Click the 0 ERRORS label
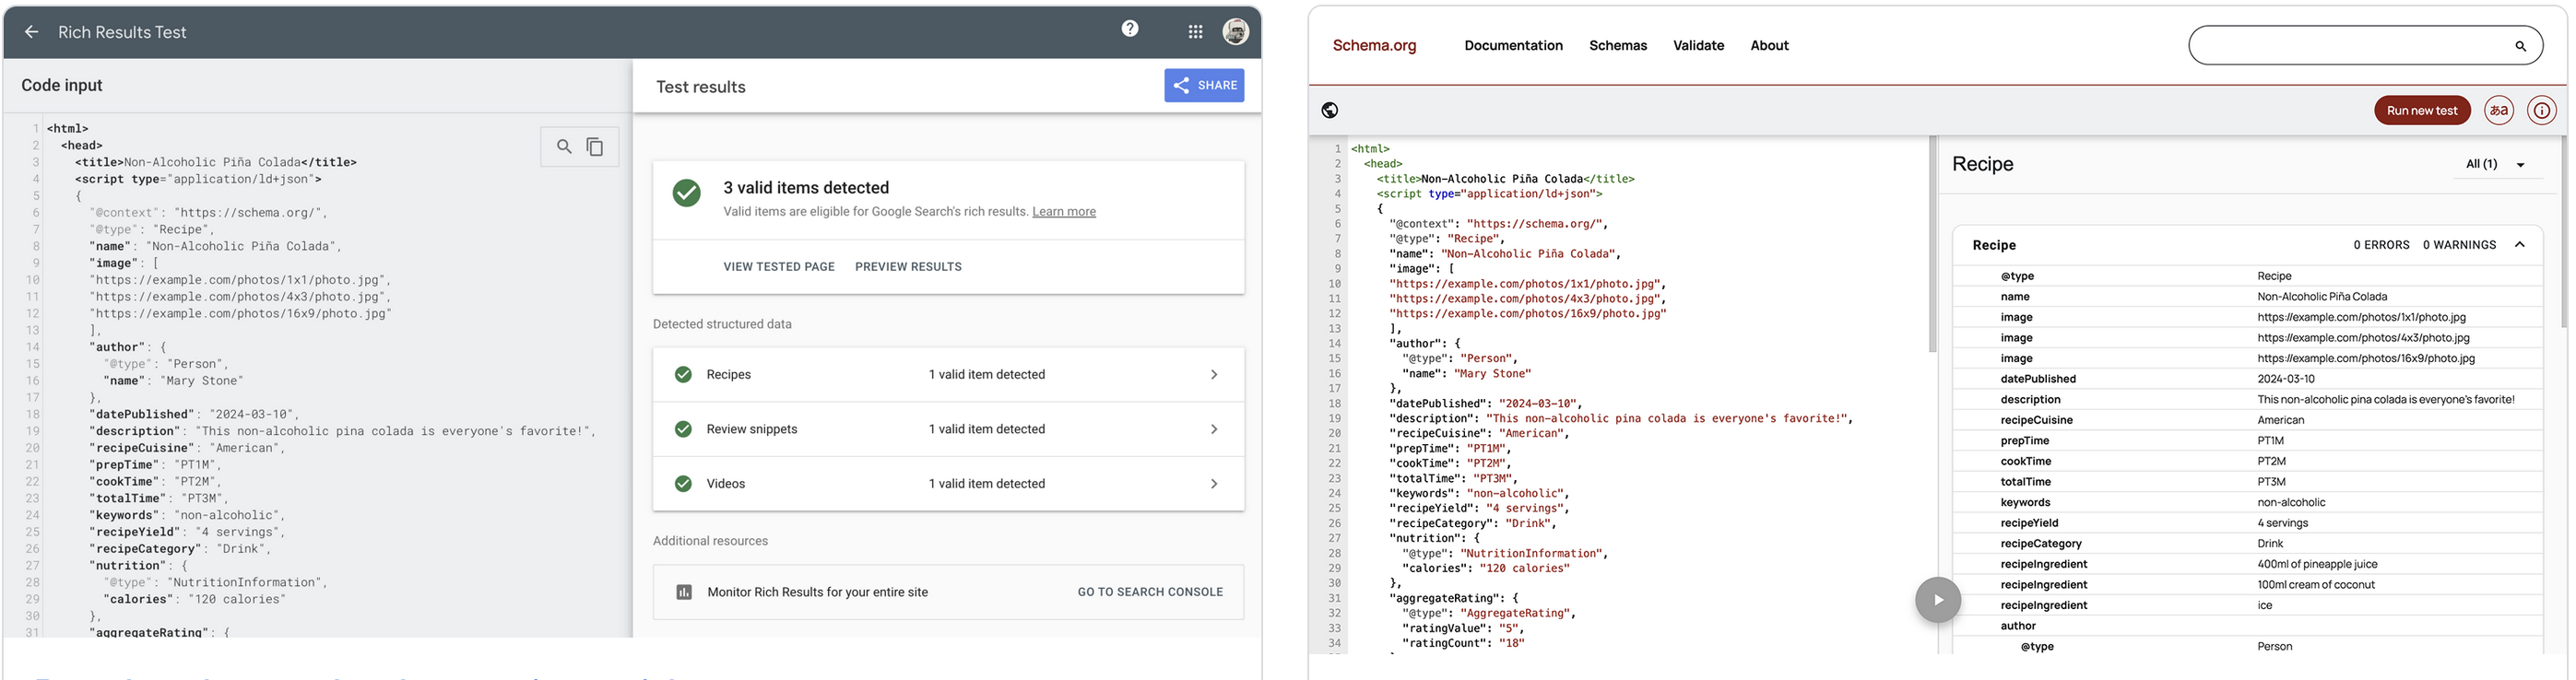2576x680 pixels. (2381, 245)
